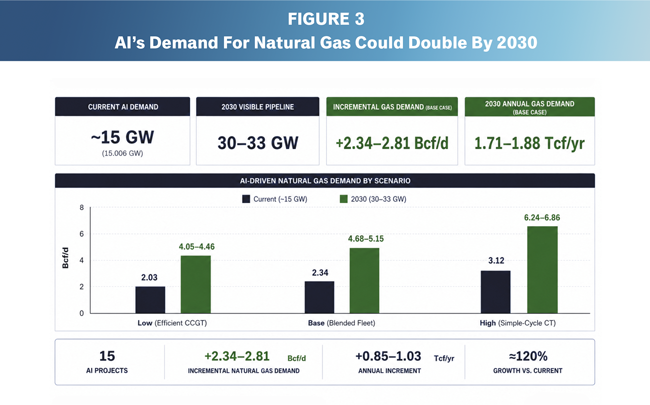Click the '4.68–5.15' bar label
Screen dimensions: 650x405
366,239
